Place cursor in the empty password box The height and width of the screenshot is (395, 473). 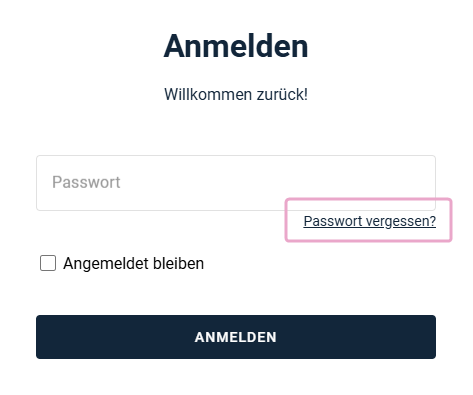236,183
